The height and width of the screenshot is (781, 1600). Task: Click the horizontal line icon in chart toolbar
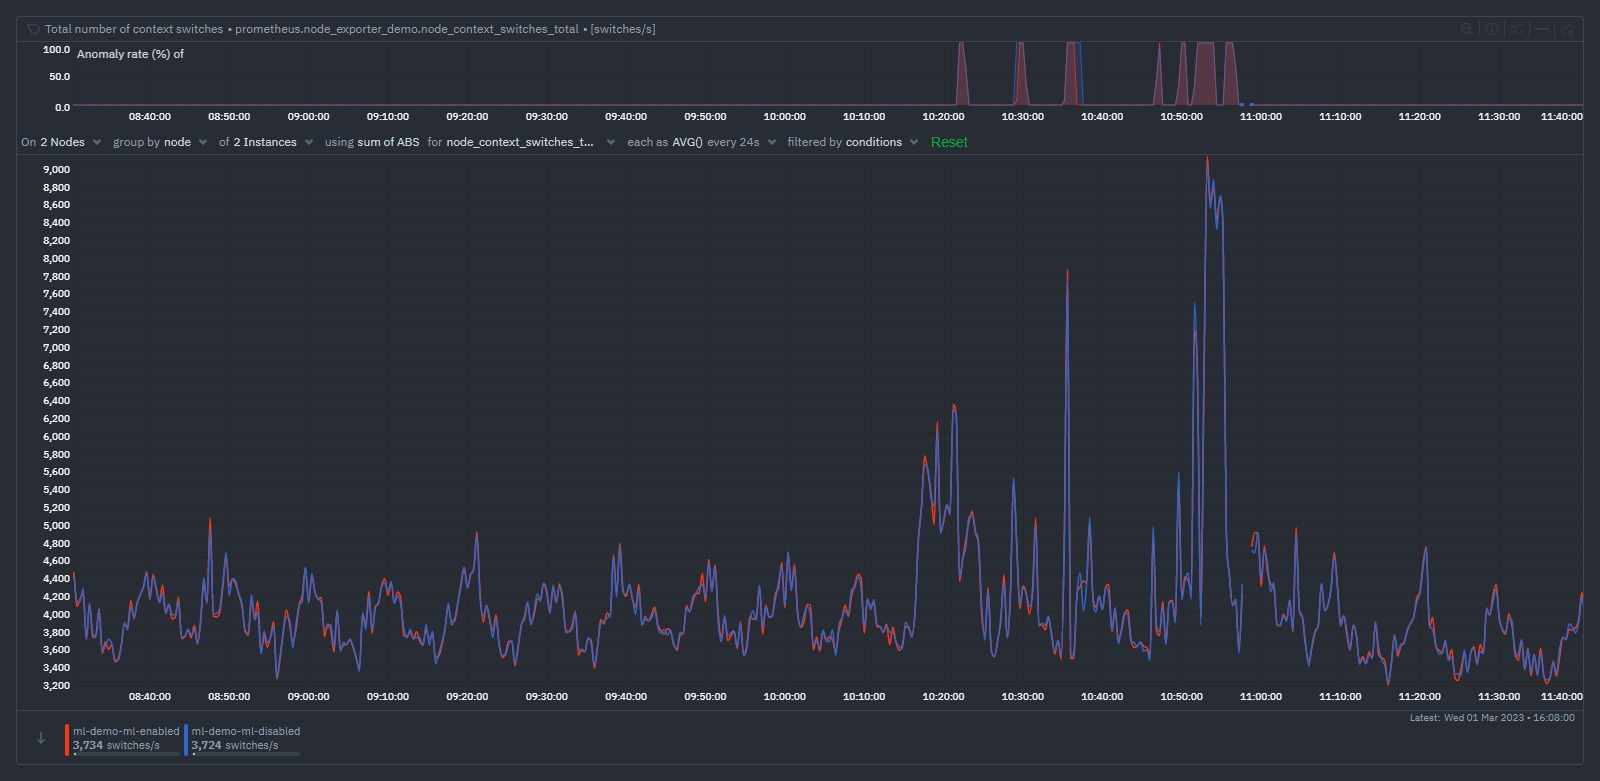(1542, 29)
